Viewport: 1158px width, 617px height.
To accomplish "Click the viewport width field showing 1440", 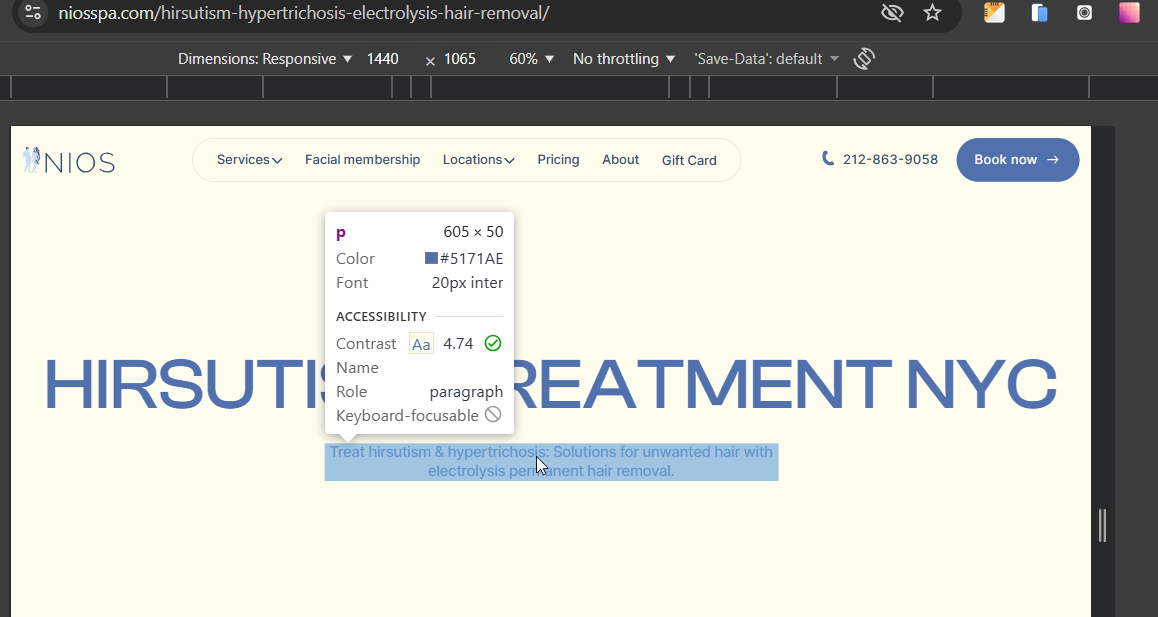I will 383,58.
